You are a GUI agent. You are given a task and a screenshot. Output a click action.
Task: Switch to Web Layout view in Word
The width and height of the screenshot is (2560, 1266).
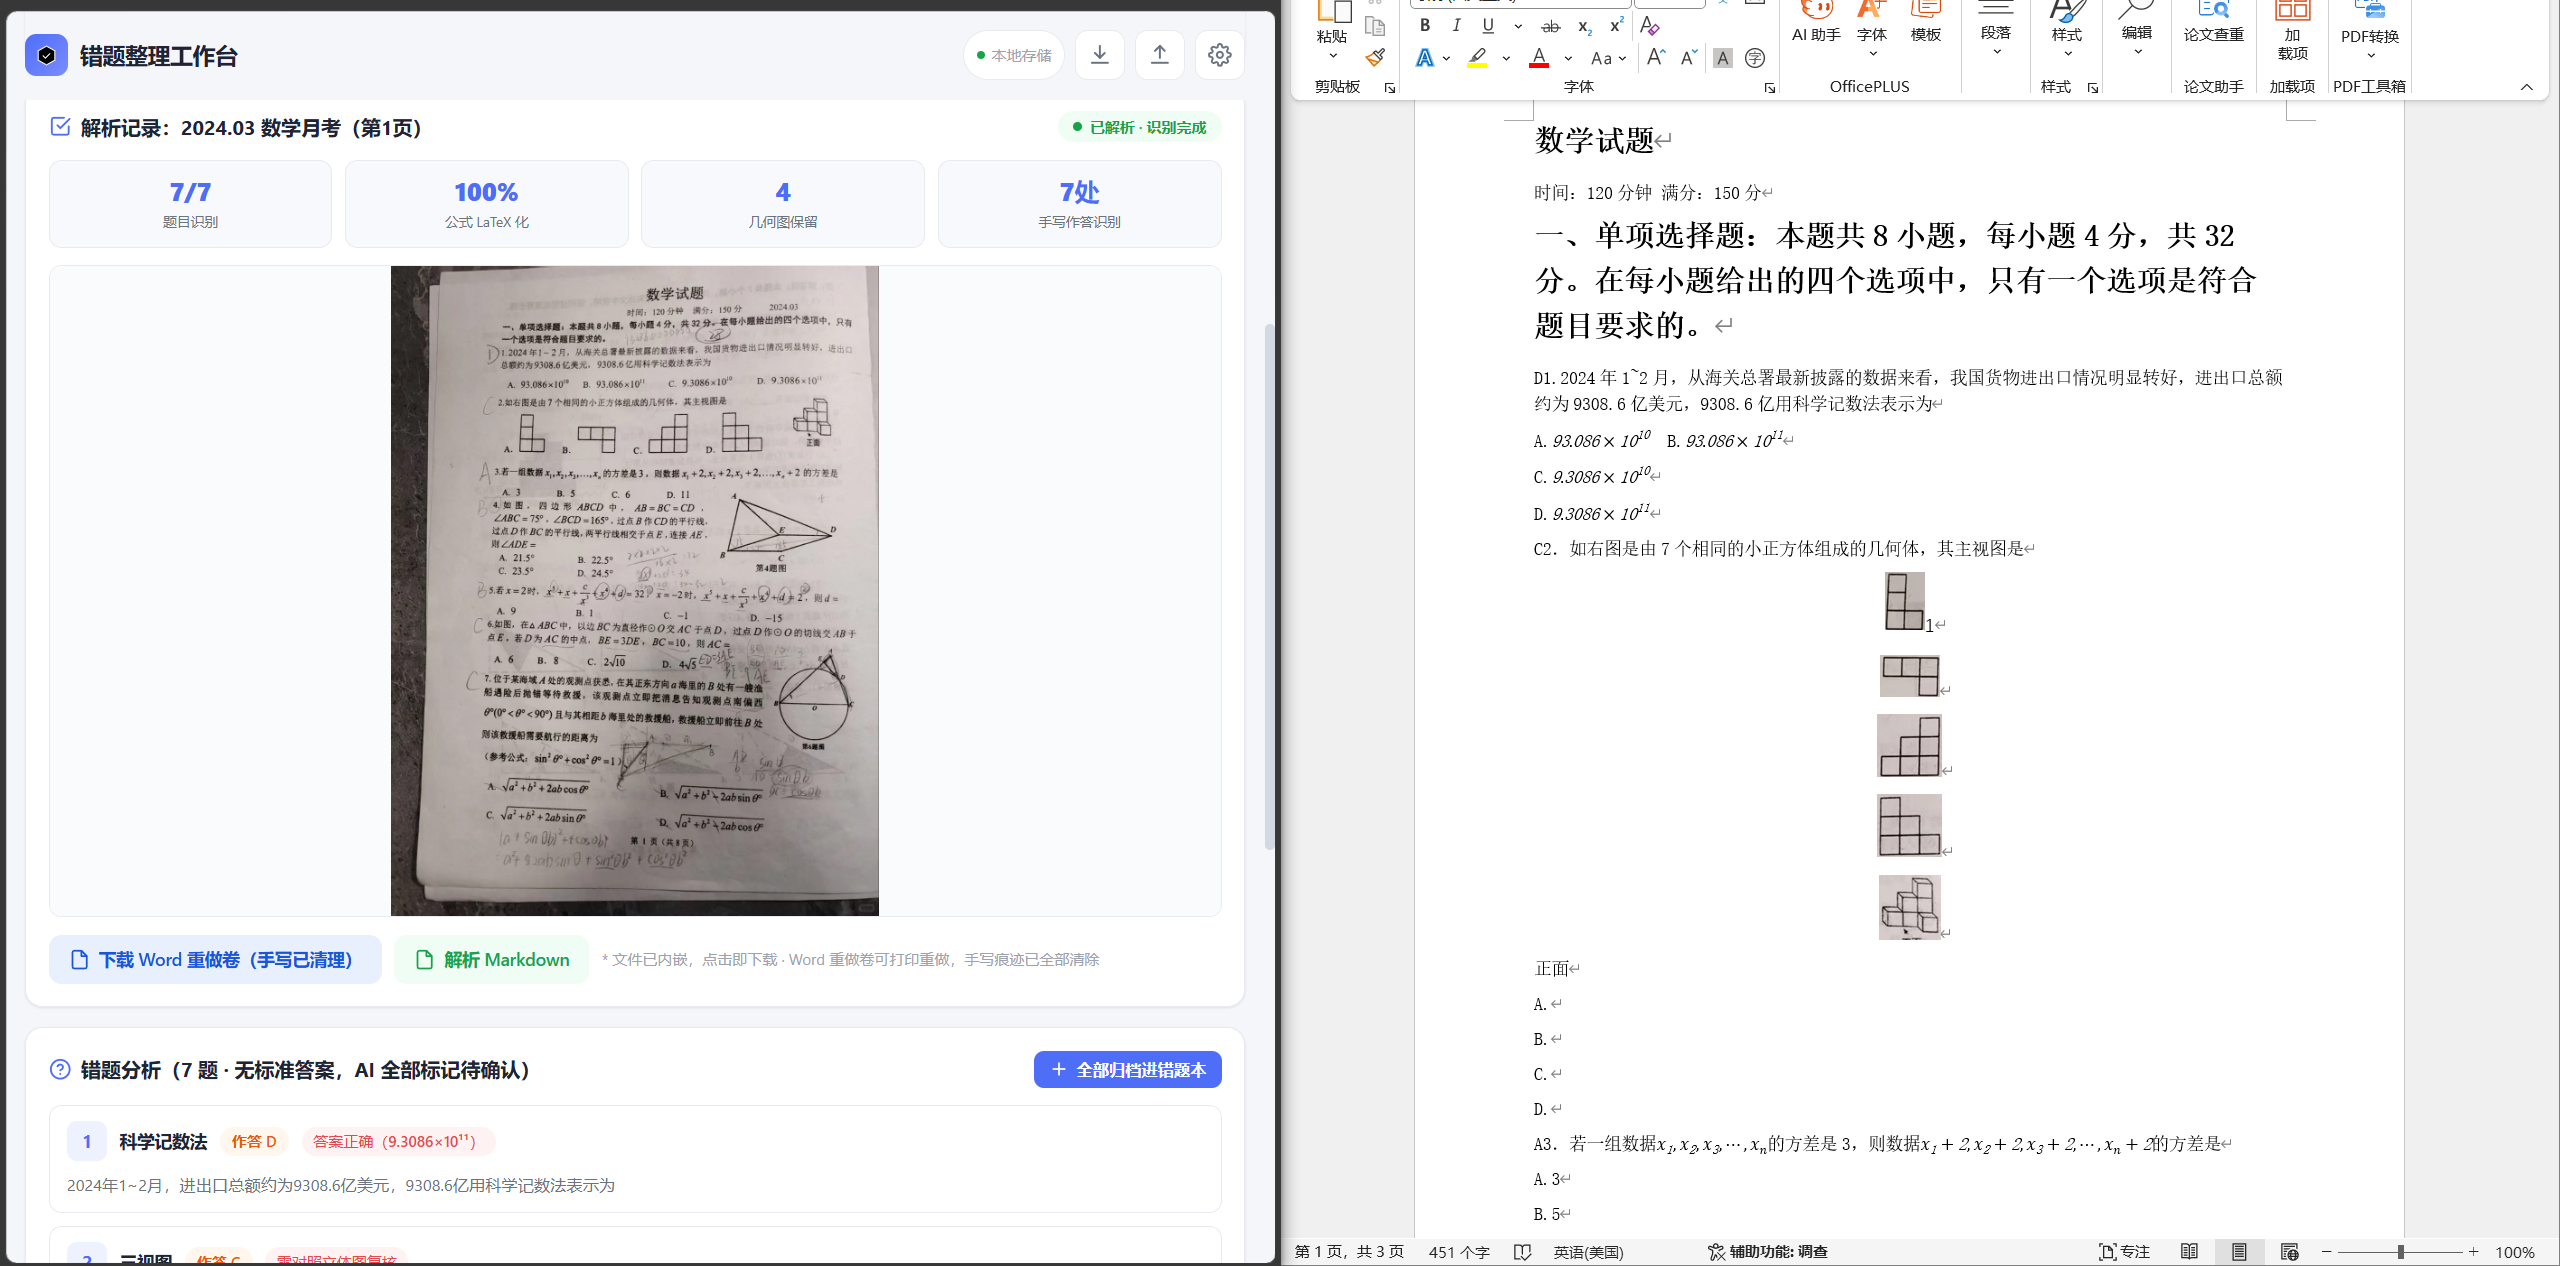click(2289, 1252)
